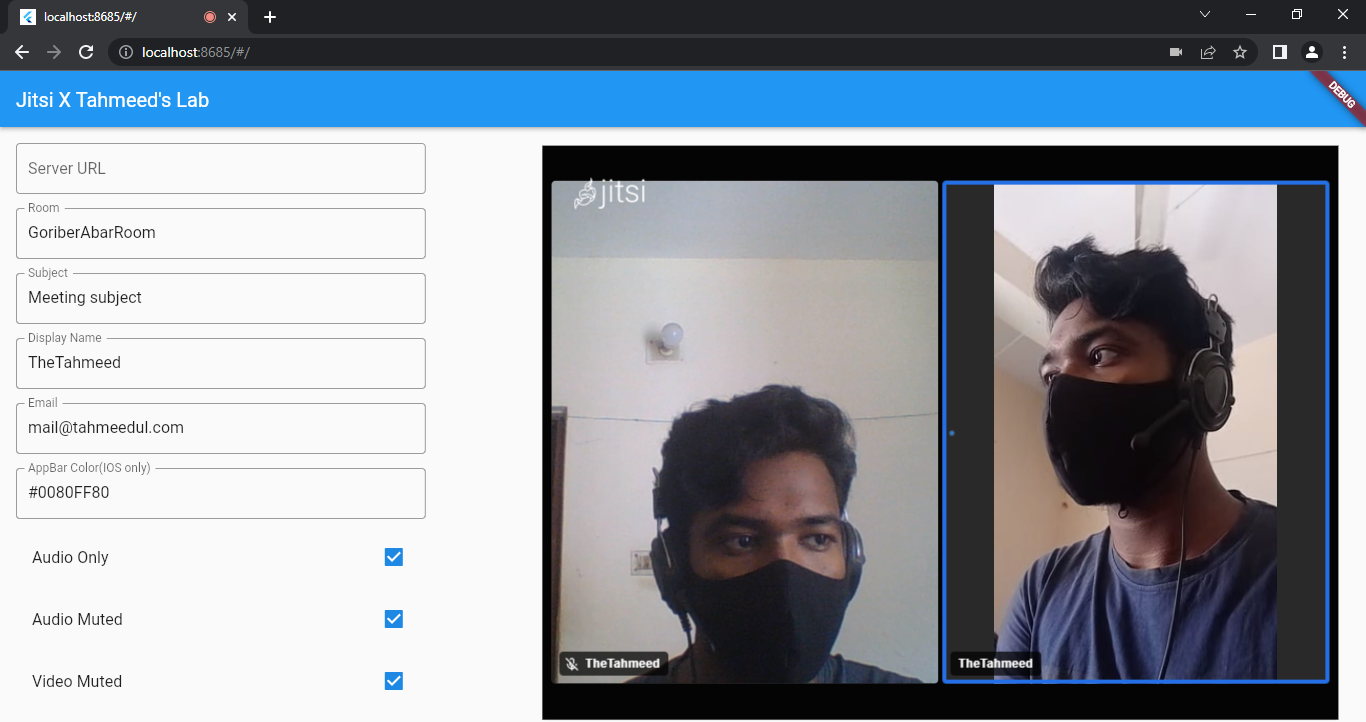Viewport: 1366px width, 722px height.
Task: Click the muted microphone icon on left tile
Action: coord(572,663)
